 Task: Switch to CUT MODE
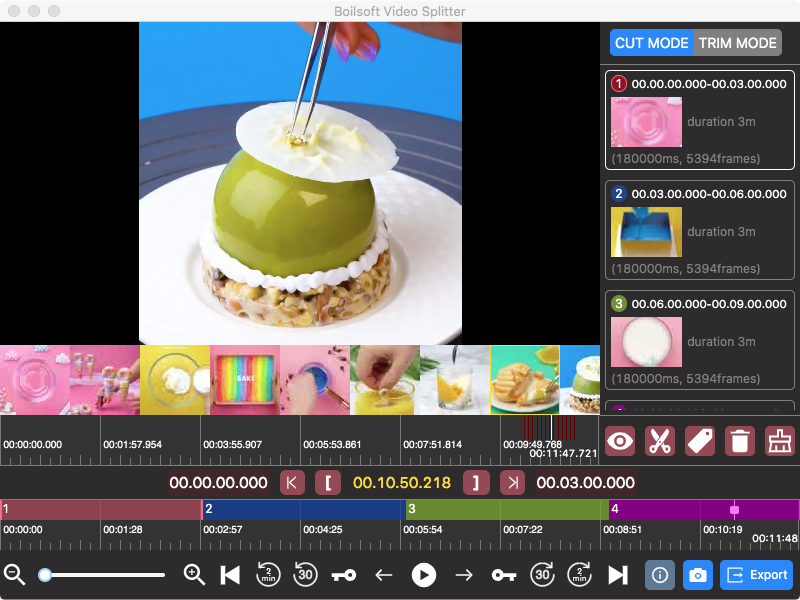click(652, 43)
